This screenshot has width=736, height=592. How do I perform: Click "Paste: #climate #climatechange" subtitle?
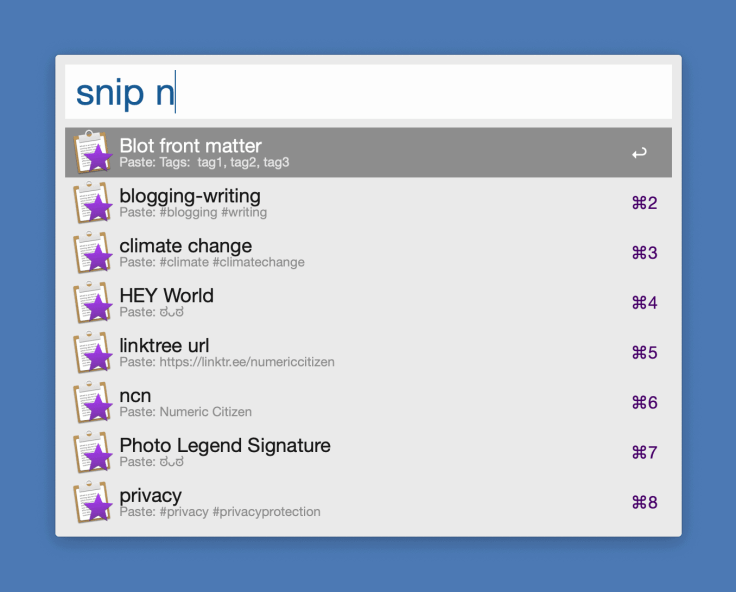pos(212,262)
